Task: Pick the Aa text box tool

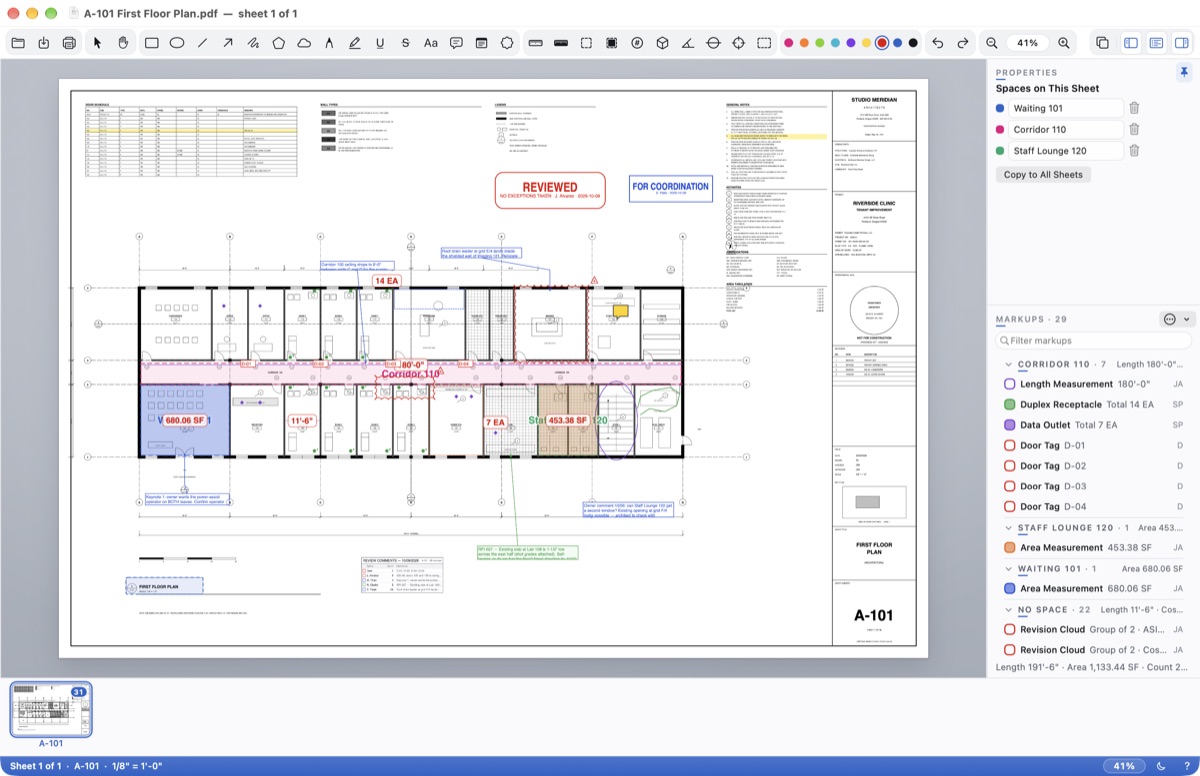Action: tap(431, 43)
